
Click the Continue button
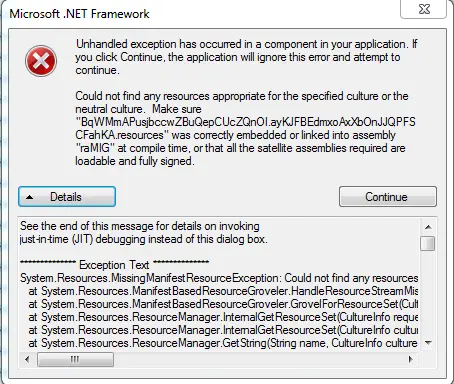pyautogui.click(x=388, y=197)
